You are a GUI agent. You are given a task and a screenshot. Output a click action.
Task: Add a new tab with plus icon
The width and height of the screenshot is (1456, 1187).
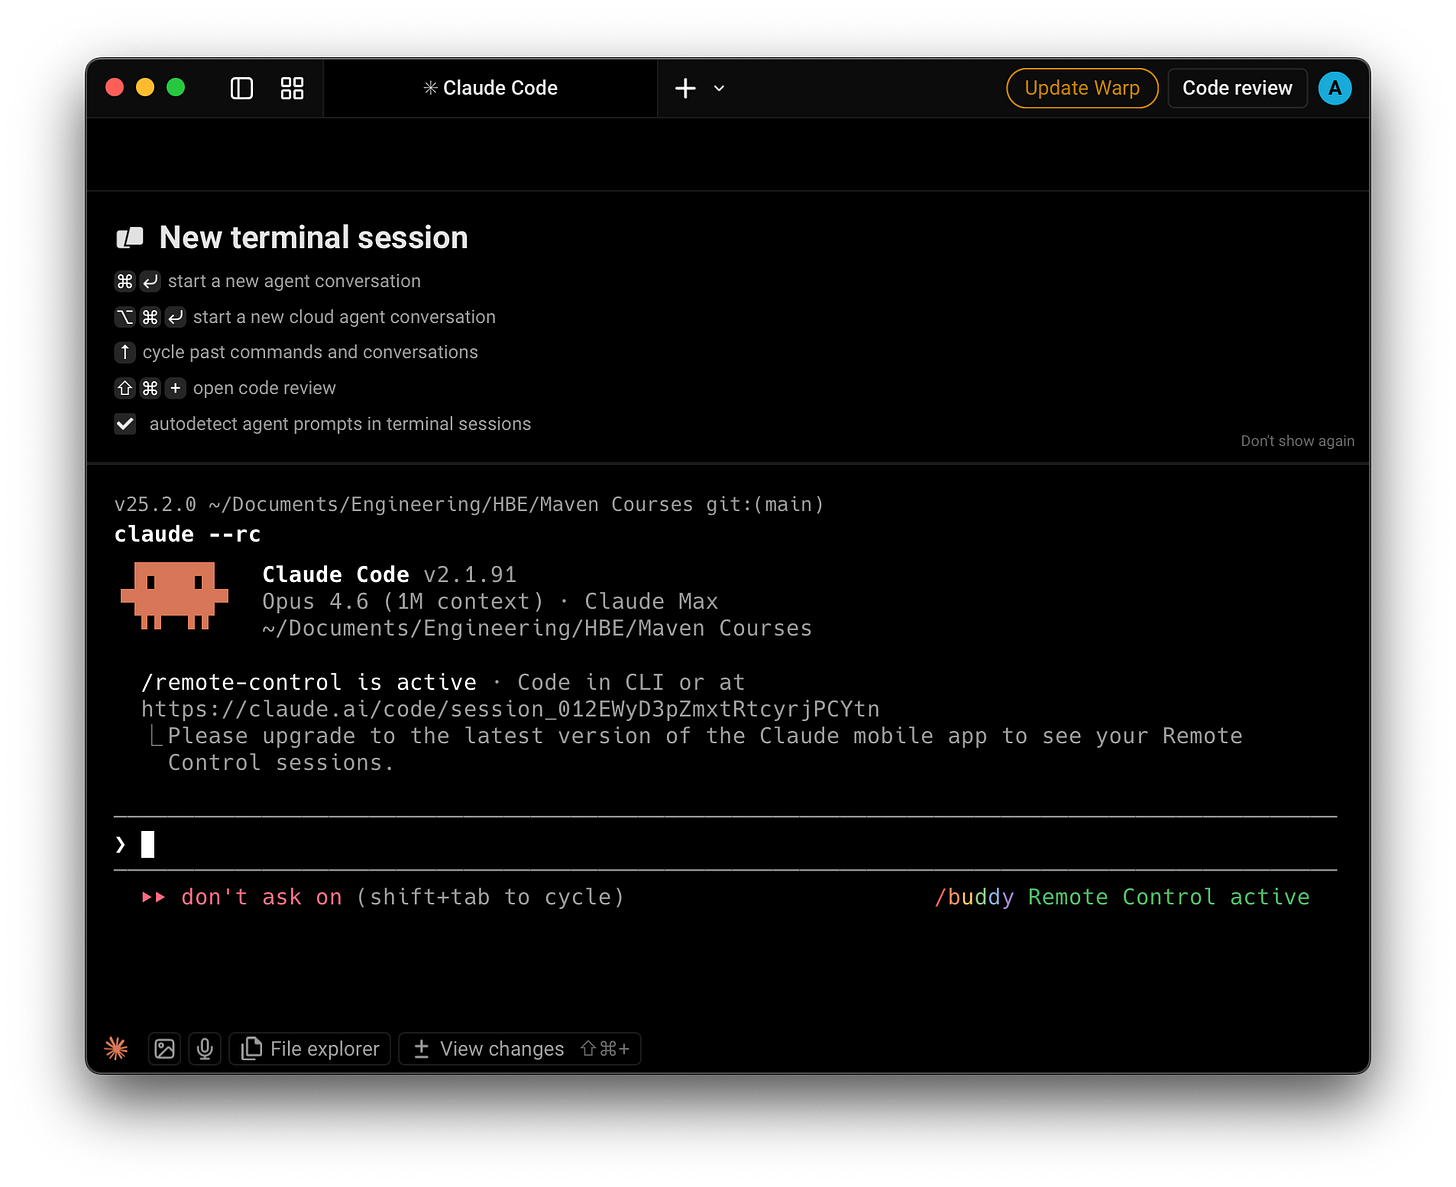(685, 88)
